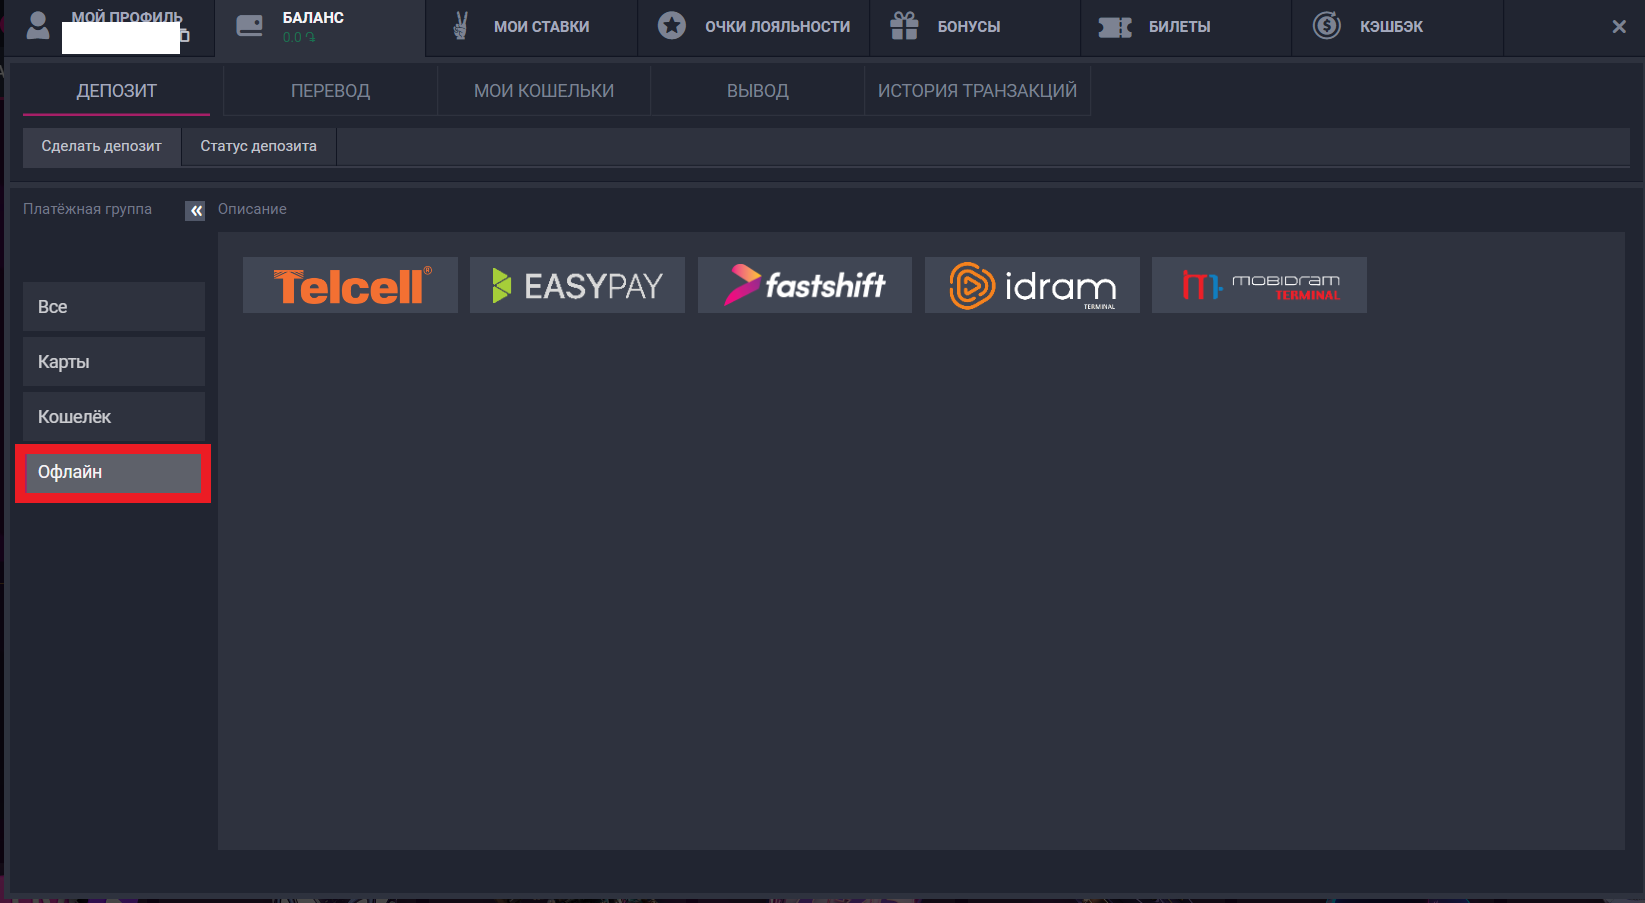Image resolution: width=1645 pixels, height=903 pixels.
Task: Open the ОЧКИ ЛОЯЛЬНОСТИ section
Action: [x=754, y=28]
